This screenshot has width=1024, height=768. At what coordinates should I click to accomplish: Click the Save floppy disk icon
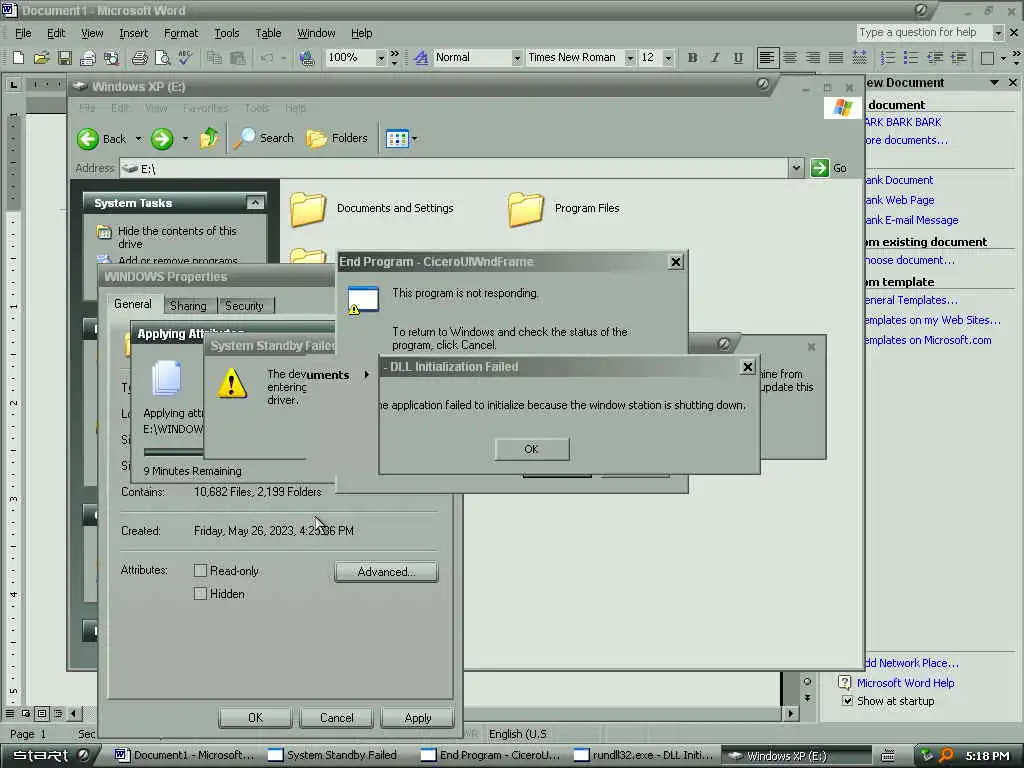pyautogui.click(x=64, y=58)
